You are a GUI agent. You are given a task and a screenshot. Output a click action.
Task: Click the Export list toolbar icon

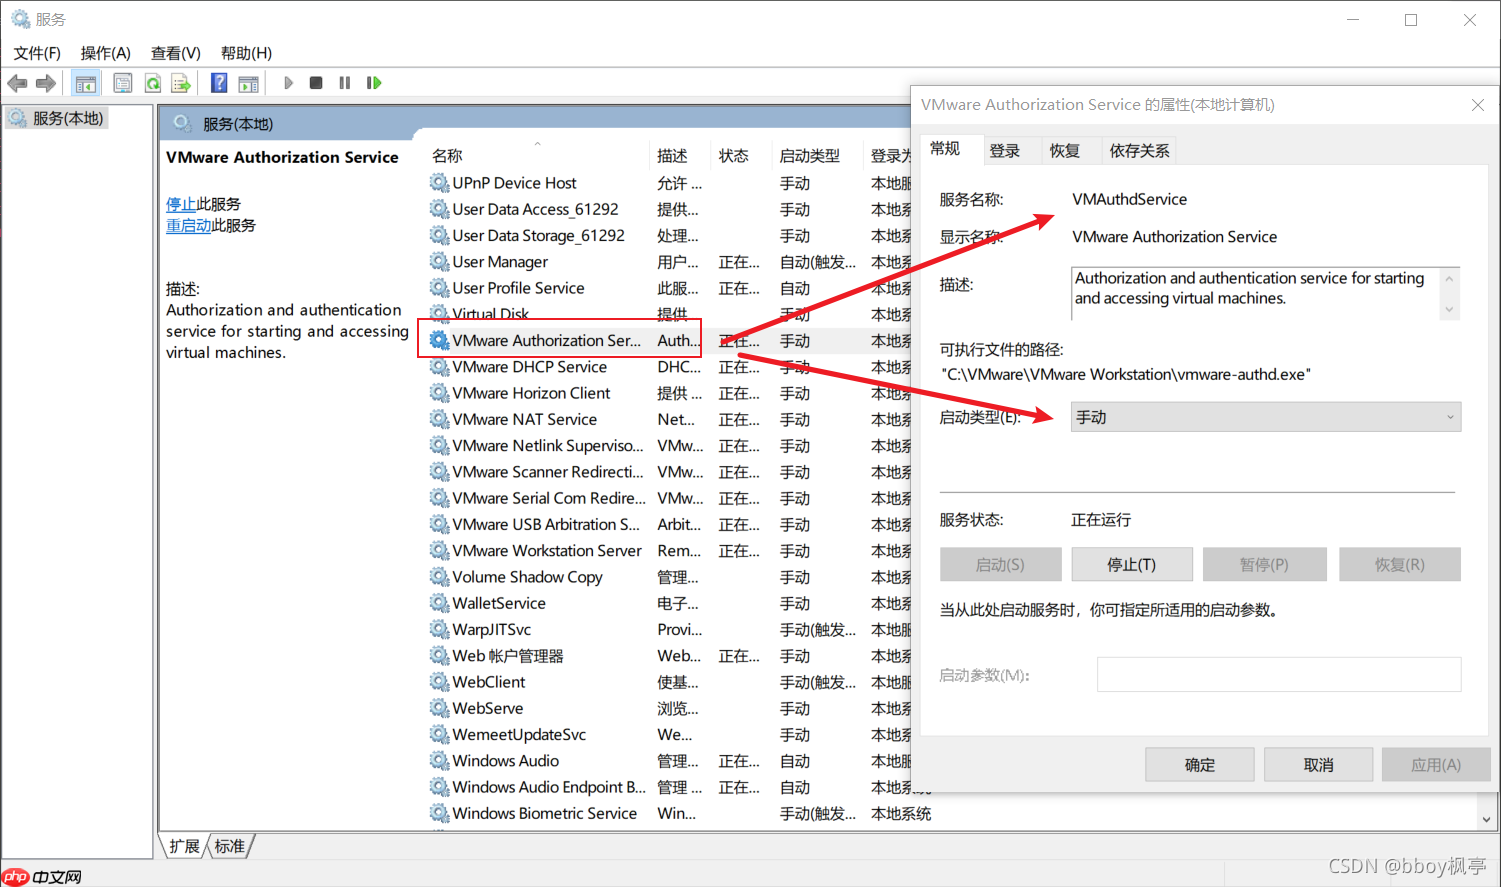[181, 82]
